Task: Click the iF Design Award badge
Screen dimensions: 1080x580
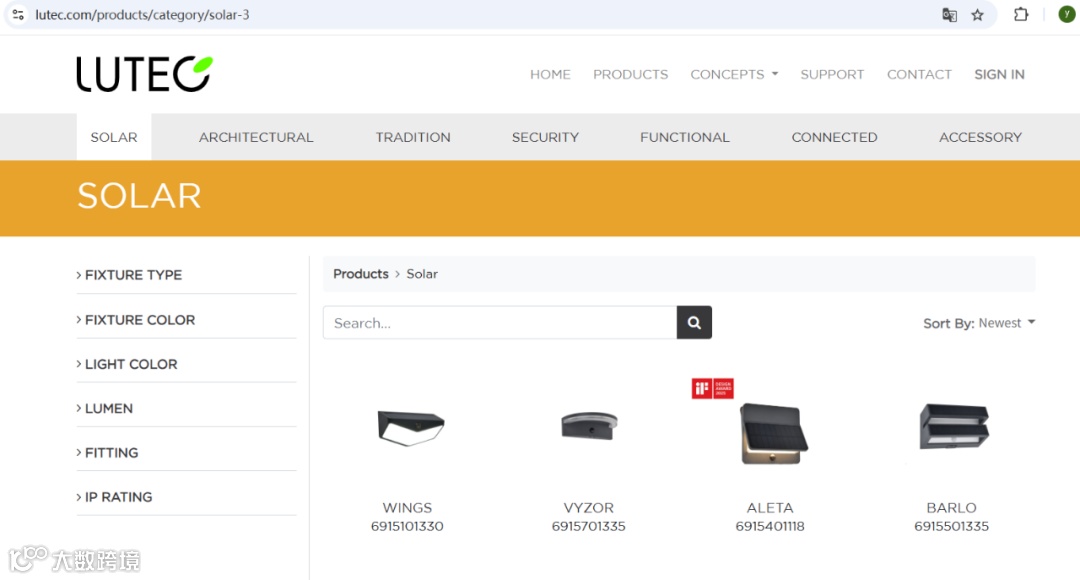Action: click(712, 389)
